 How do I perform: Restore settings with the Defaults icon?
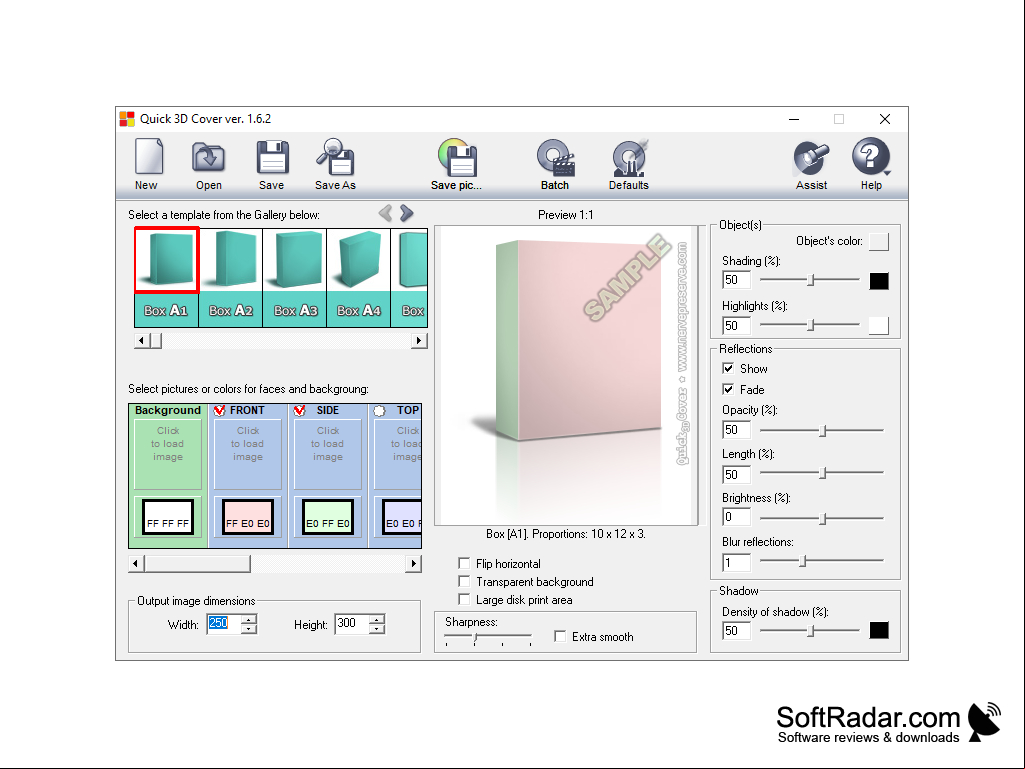click(x=629, y=158)
